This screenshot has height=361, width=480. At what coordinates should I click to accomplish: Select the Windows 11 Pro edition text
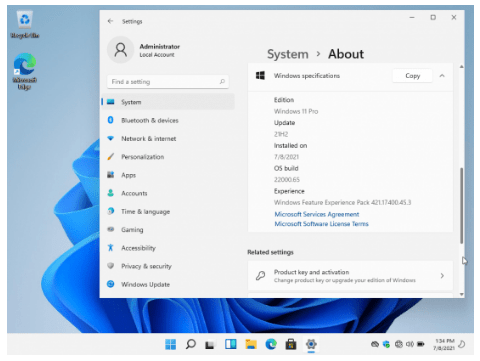(x=296, y=111)
